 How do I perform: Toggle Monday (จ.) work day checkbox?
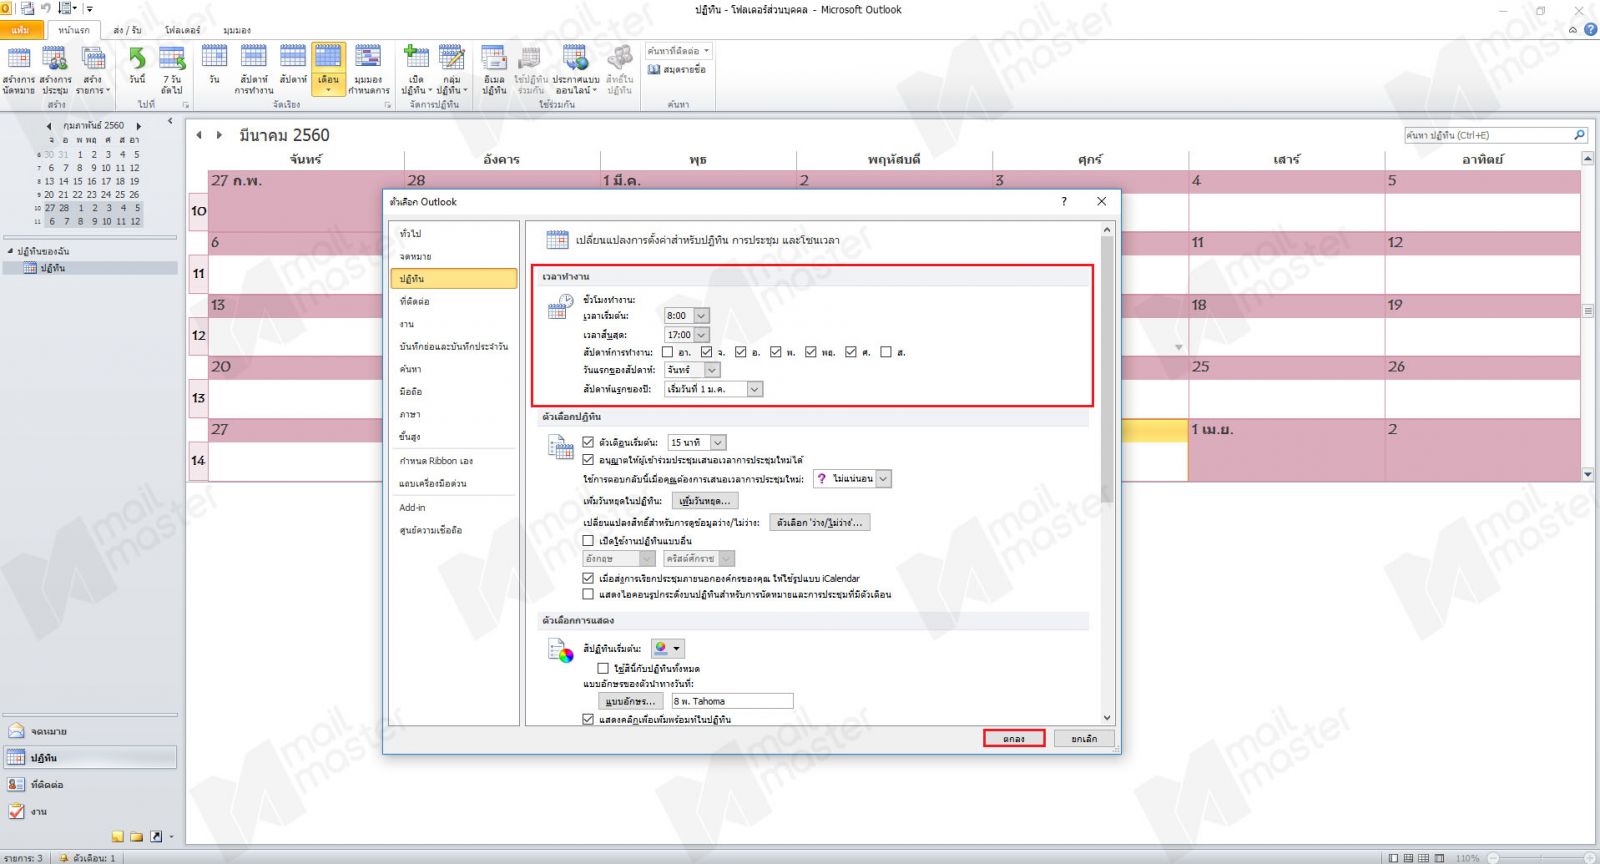(707, 352)
